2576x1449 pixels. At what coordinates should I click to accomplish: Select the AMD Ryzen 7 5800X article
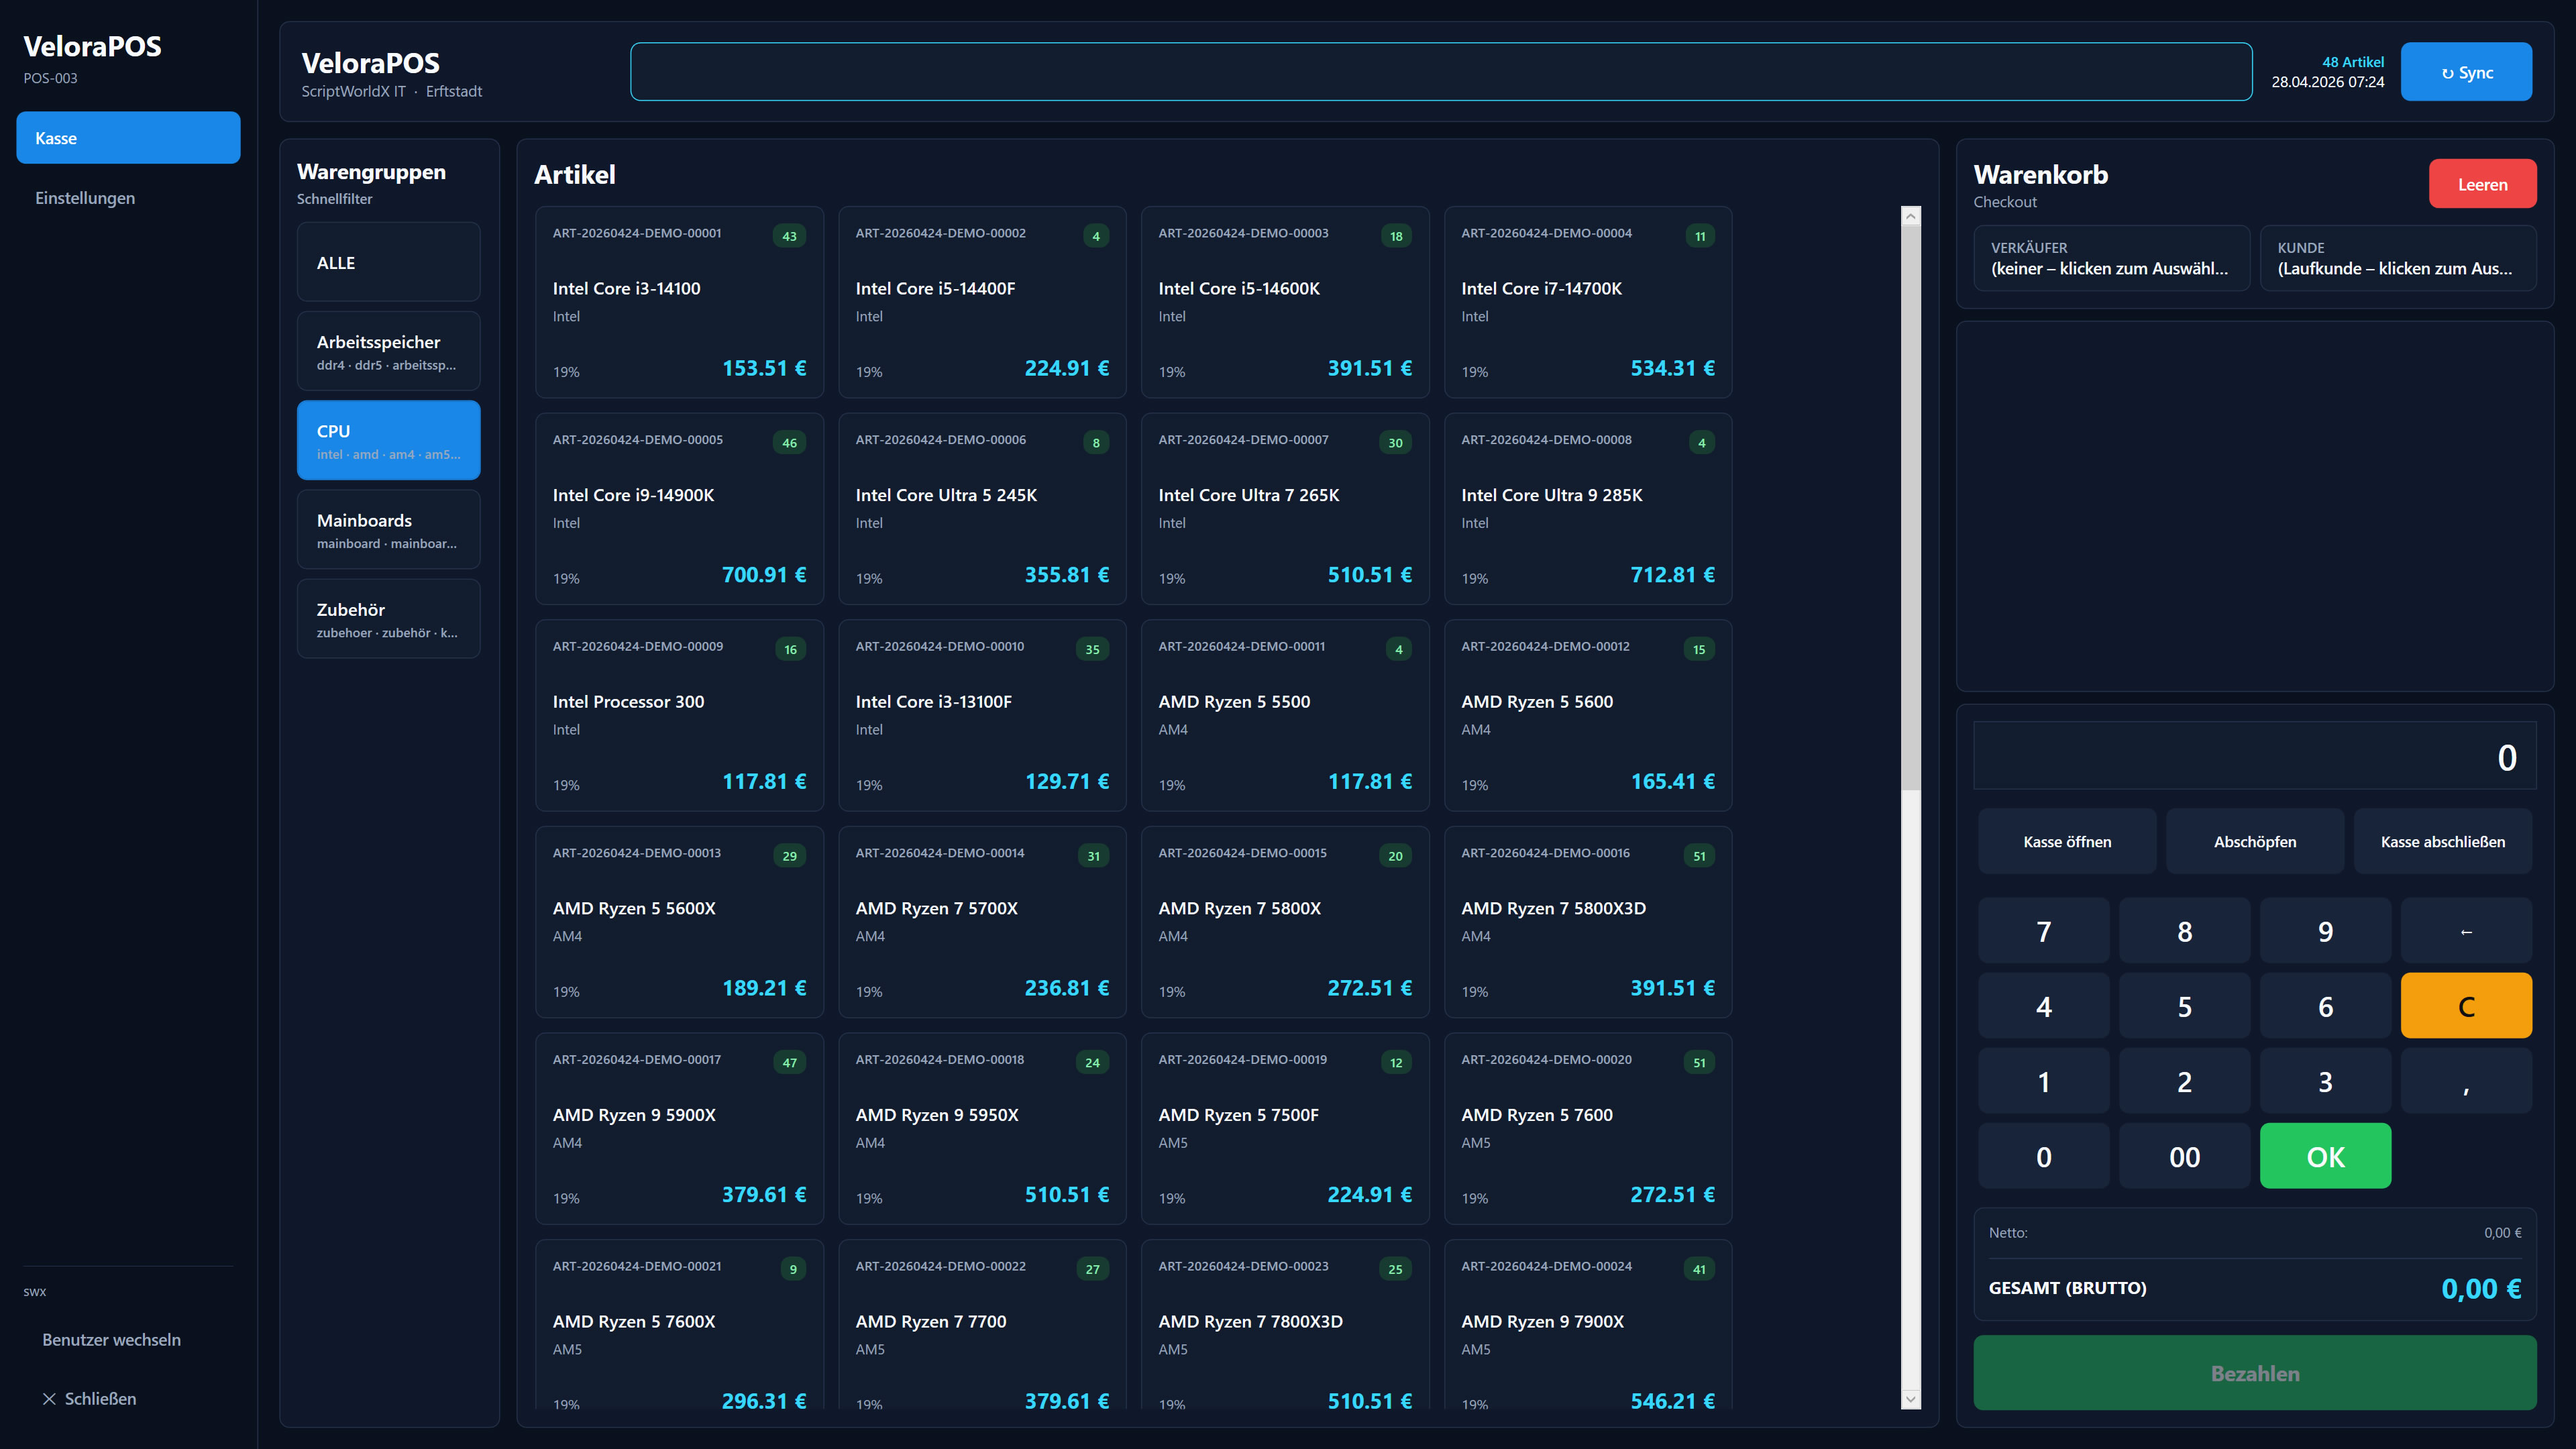point(1285,922)
